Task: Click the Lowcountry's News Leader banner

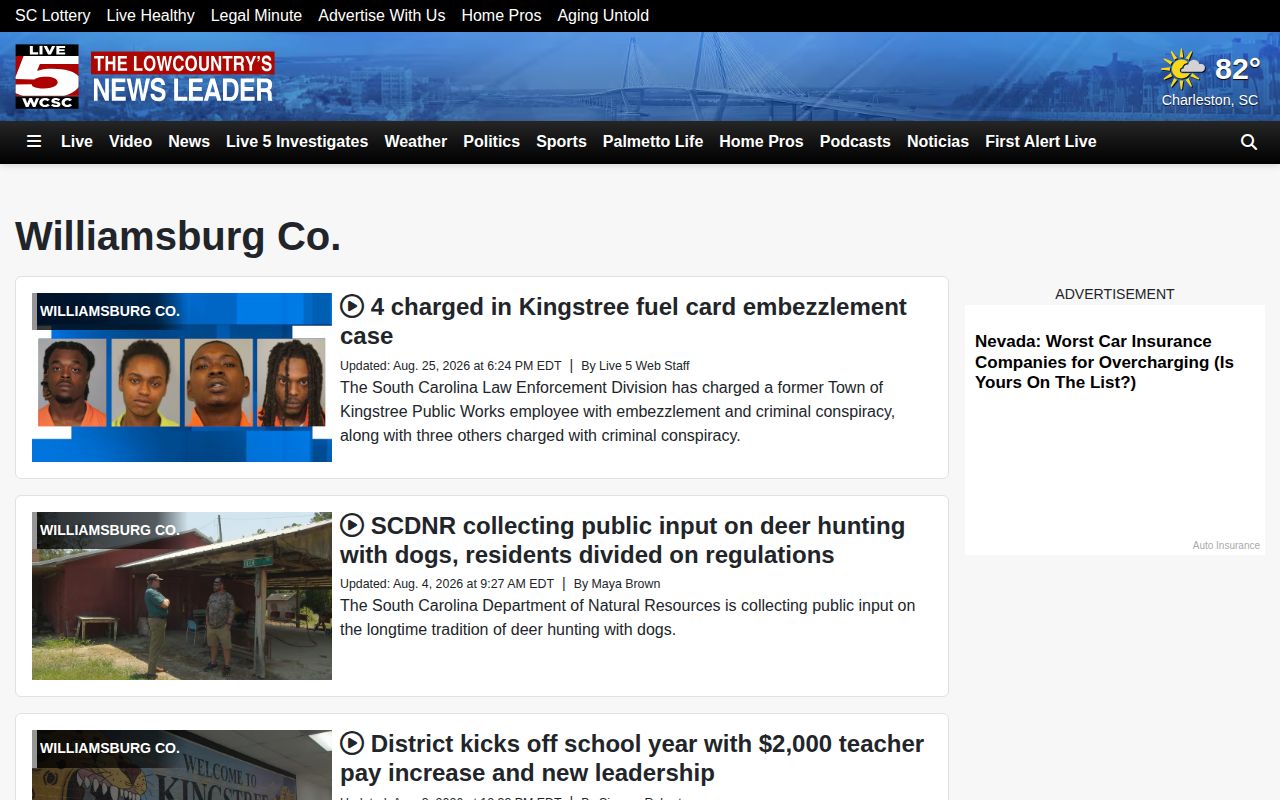Action: 182,77
